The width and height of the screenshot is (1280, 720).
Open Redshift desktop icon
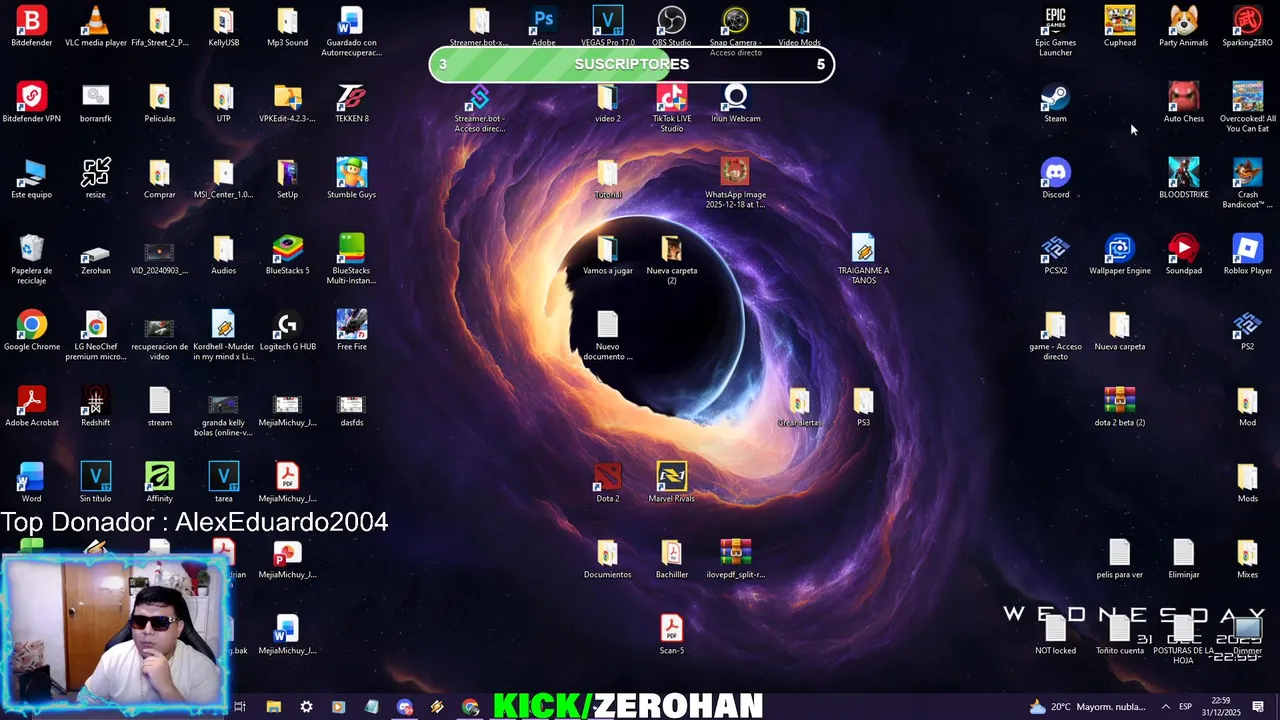point(96,407)
